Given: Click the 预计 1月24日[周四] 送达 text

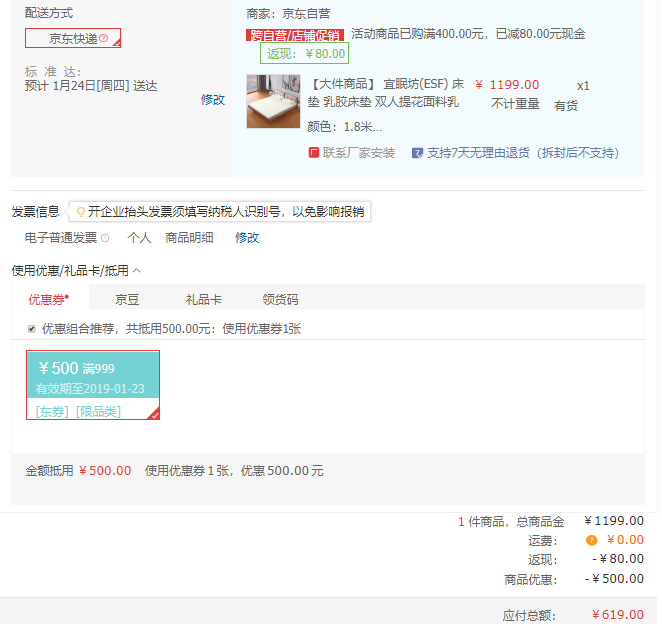Looking at the screenshot, I should (x=91, y=86).
